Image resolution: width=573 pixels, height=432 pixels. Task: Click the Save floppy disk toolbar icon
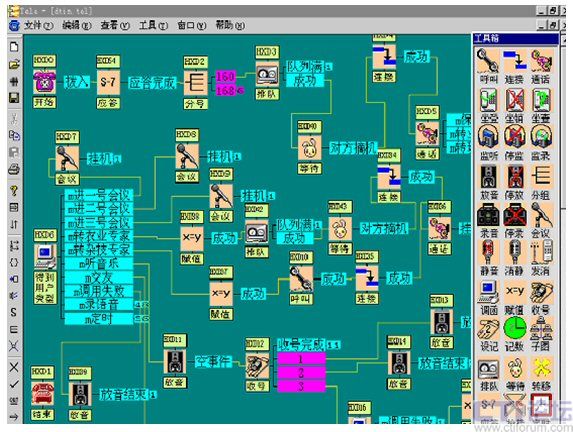(x=14, y=98)
